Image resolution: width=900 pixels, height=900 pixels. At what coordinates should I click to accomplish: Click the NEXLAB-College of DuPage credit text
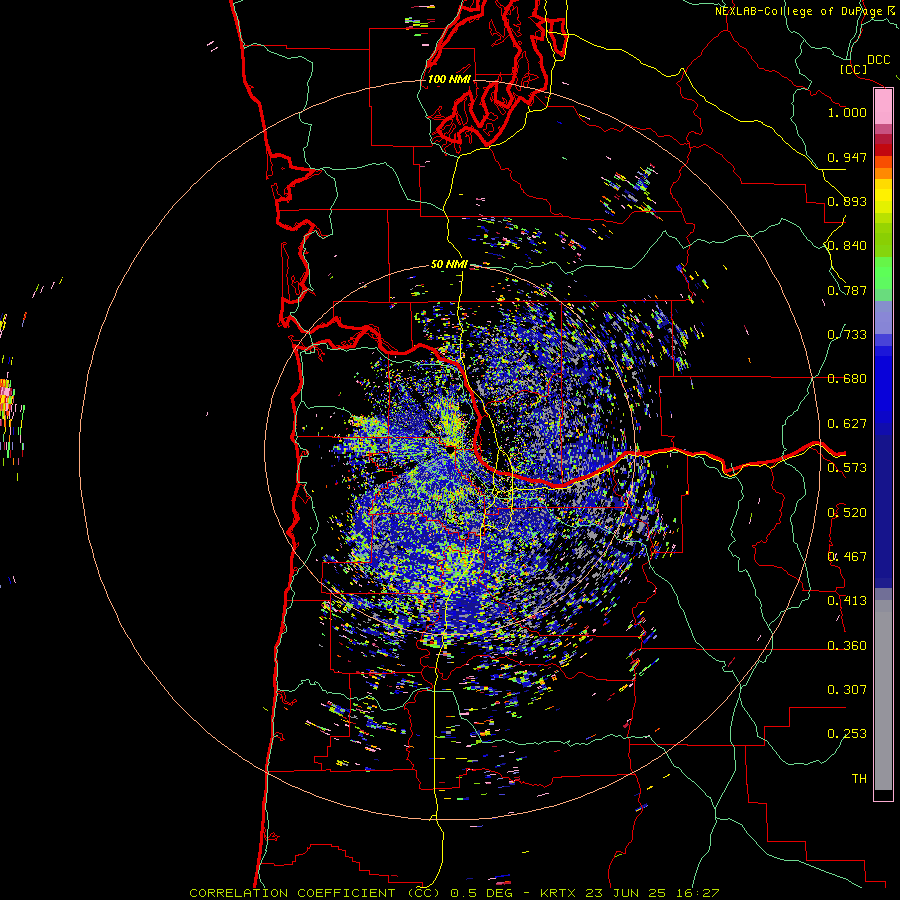[798, 11]
